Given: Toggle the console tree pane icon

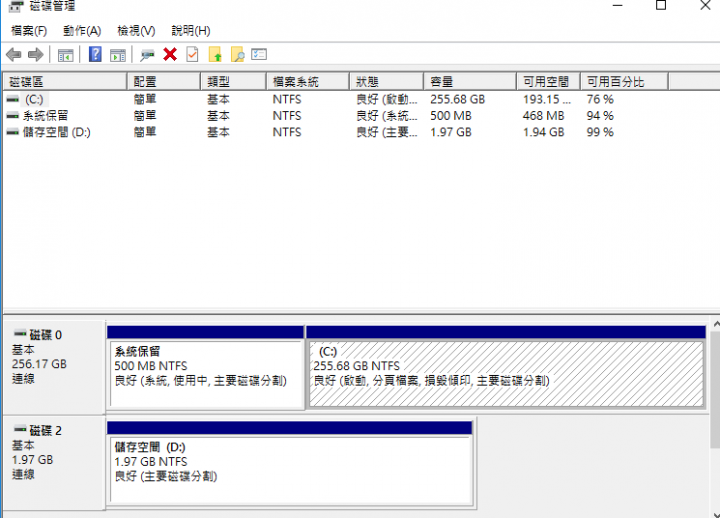Looking at the screenshot, I should pyautogui.click(x=65, y=55).
